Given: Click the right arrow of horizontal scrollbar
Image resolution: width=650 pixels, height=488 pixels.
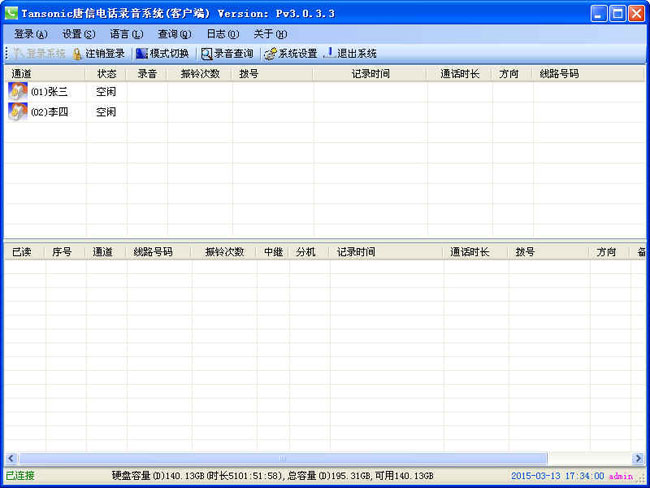Looking at the screenshot, I should tap(637, 458).
